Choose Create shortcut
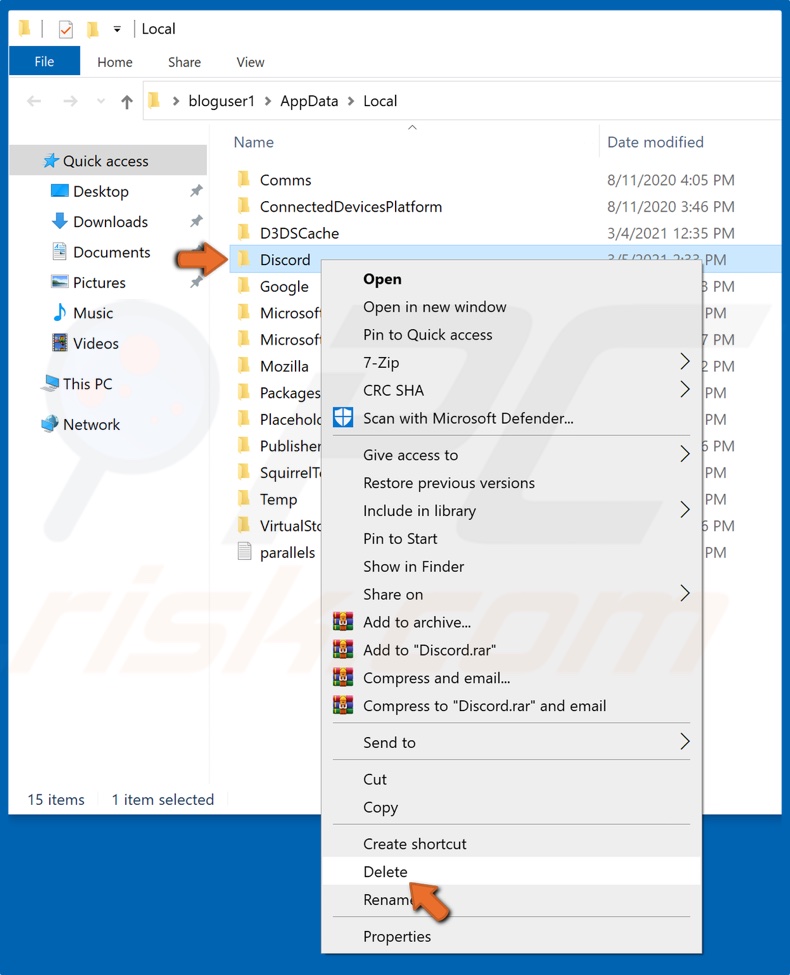790x975 pixels. pyautogui.click(x=511, y=844)
